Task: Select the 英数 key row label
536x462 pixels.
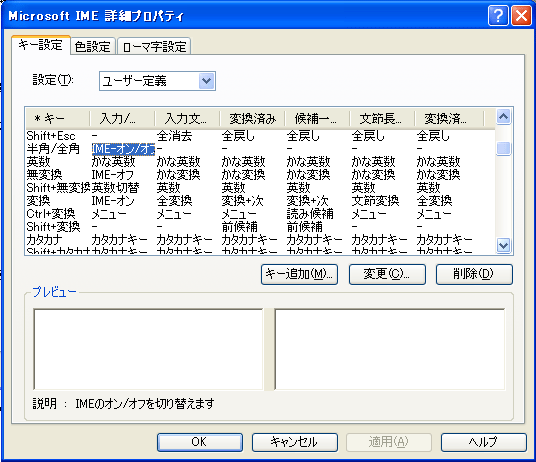Action: (38, 162)
